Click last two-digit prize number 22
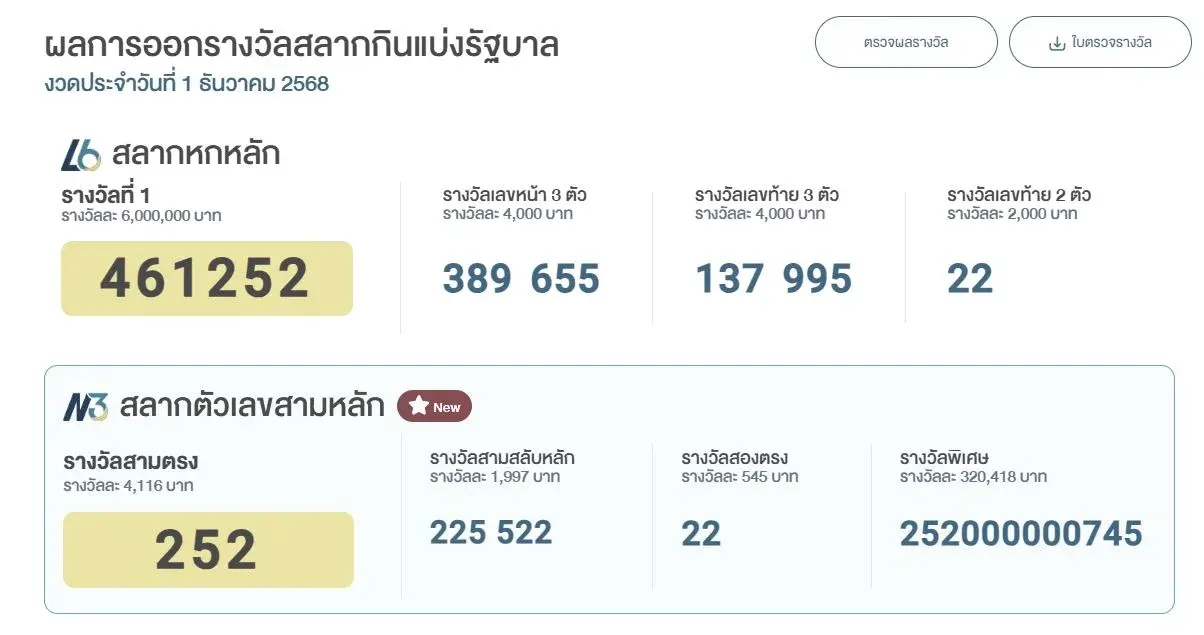 pyautogui.click(x=970, y=280)
